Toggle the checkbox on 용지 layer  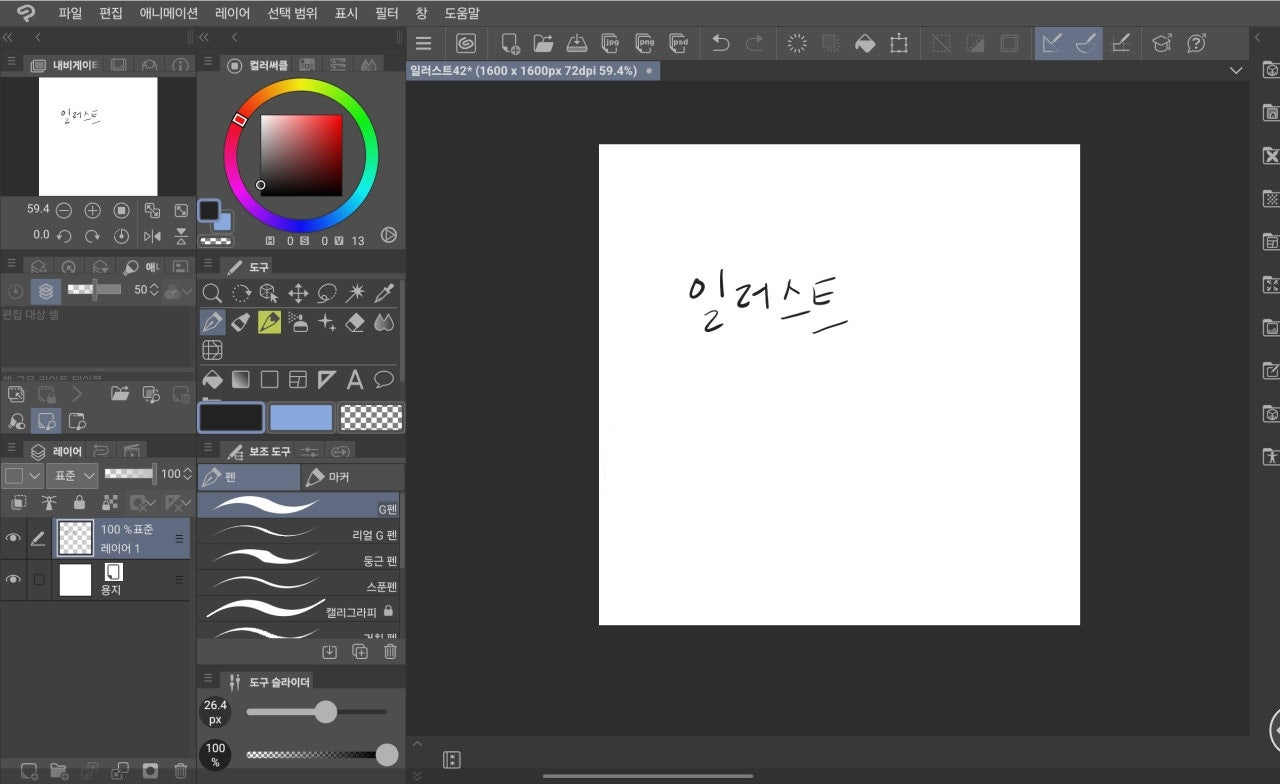[39, 579]
